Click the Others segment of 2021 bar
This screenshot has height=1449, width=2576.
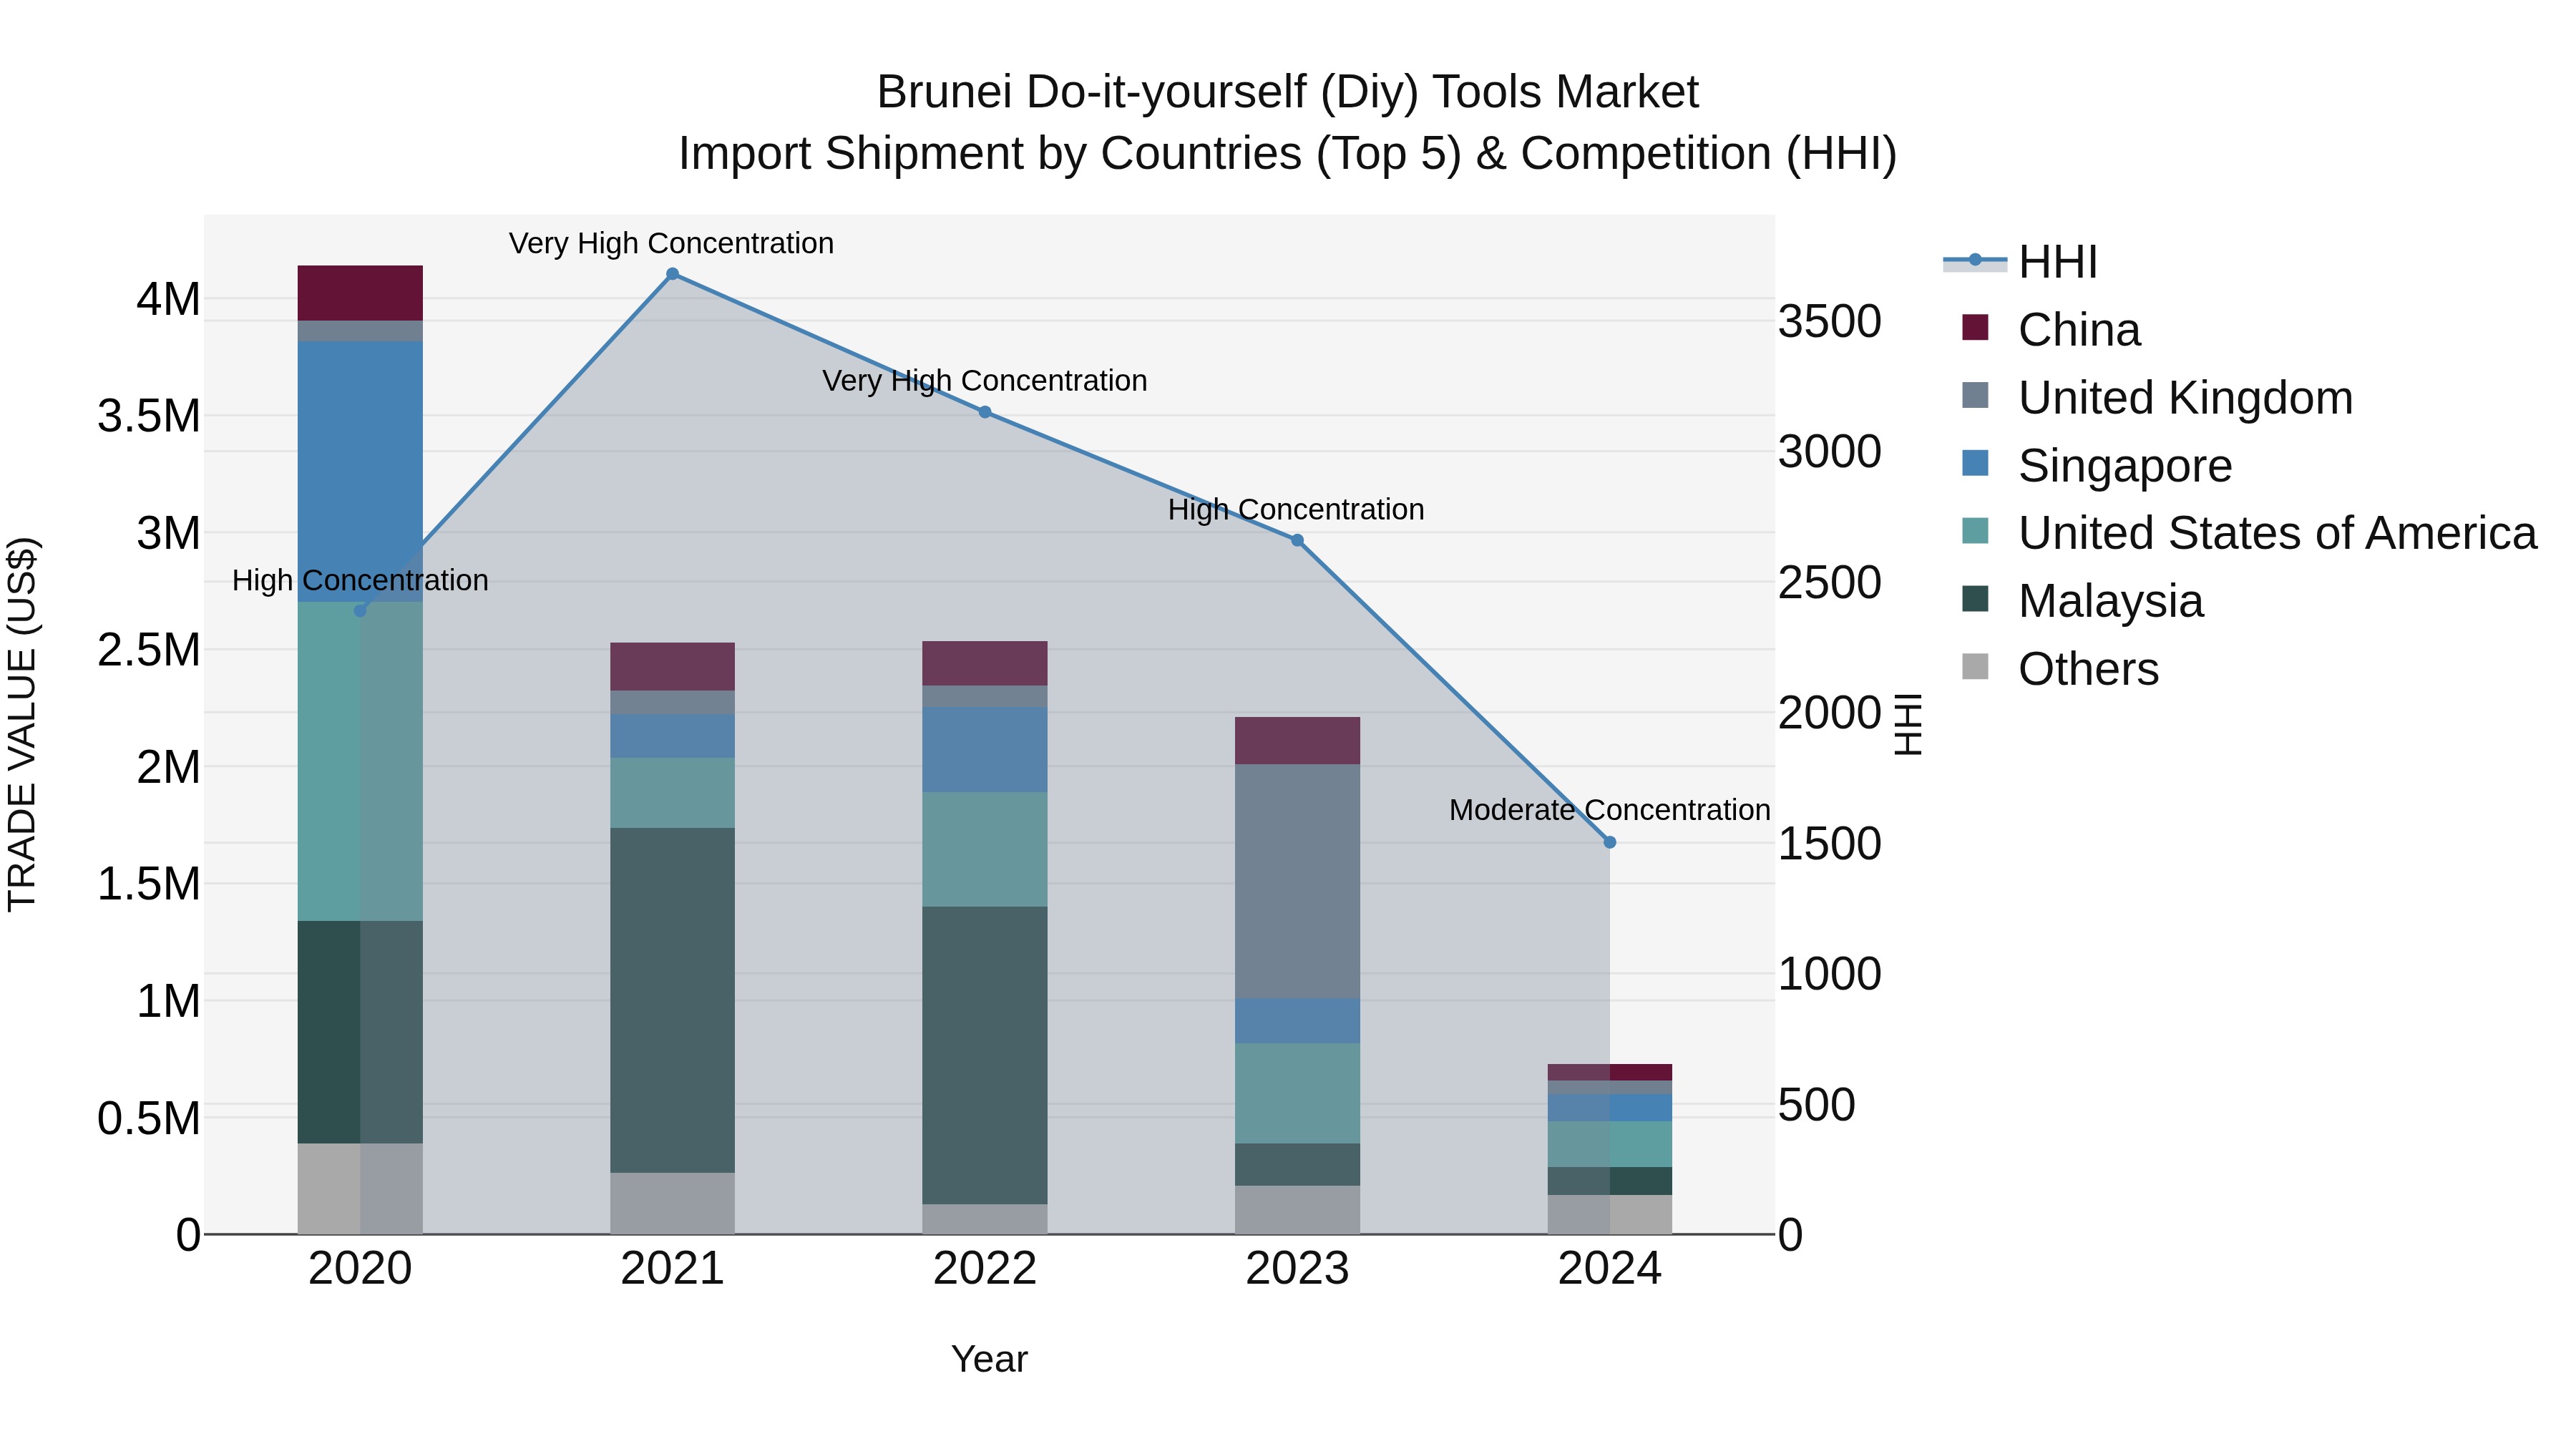point(672,1203)
